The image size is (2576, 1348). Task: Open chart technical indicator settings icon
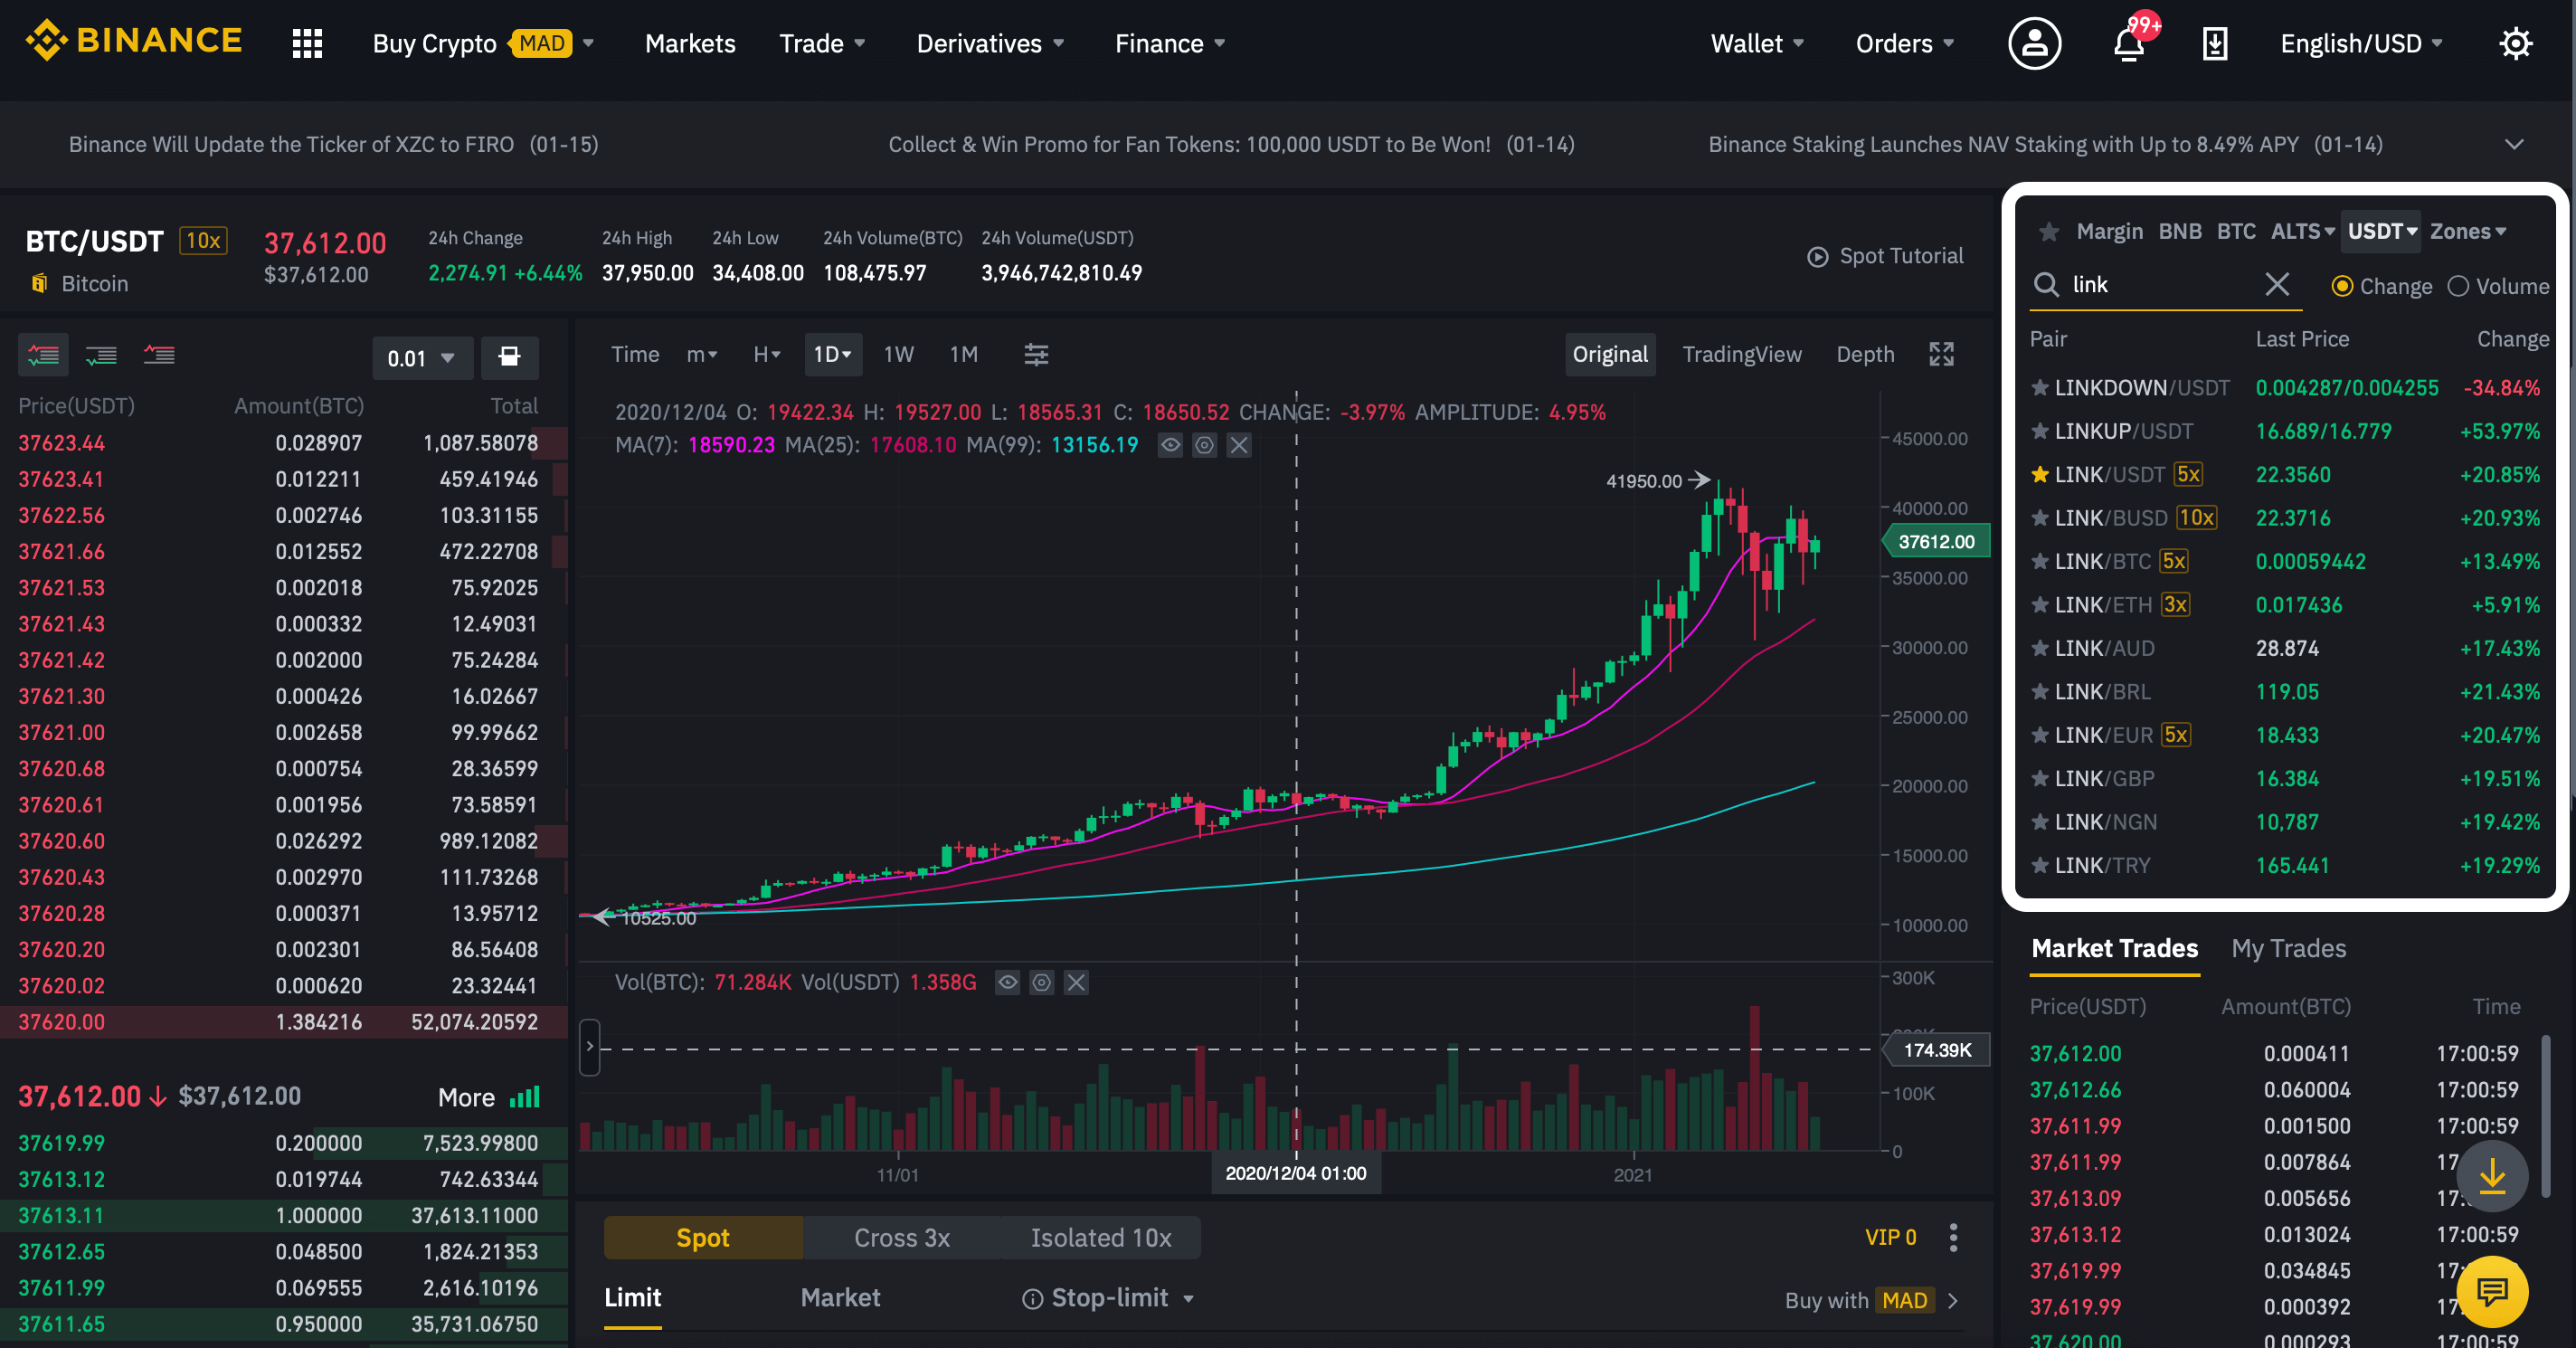(1036, 354)
